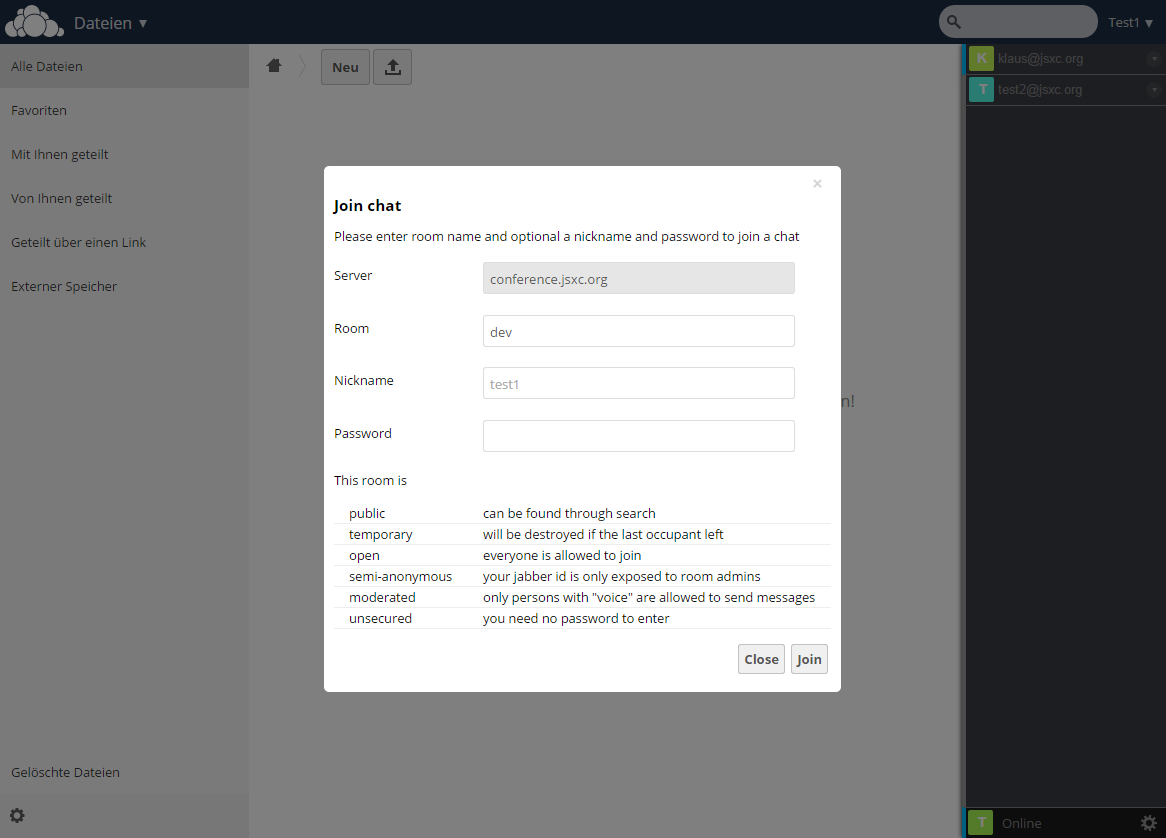Viewport: 1166px width, 838px height.
Task: Open the Dateien app dropdown
Action: pos(110,23)
